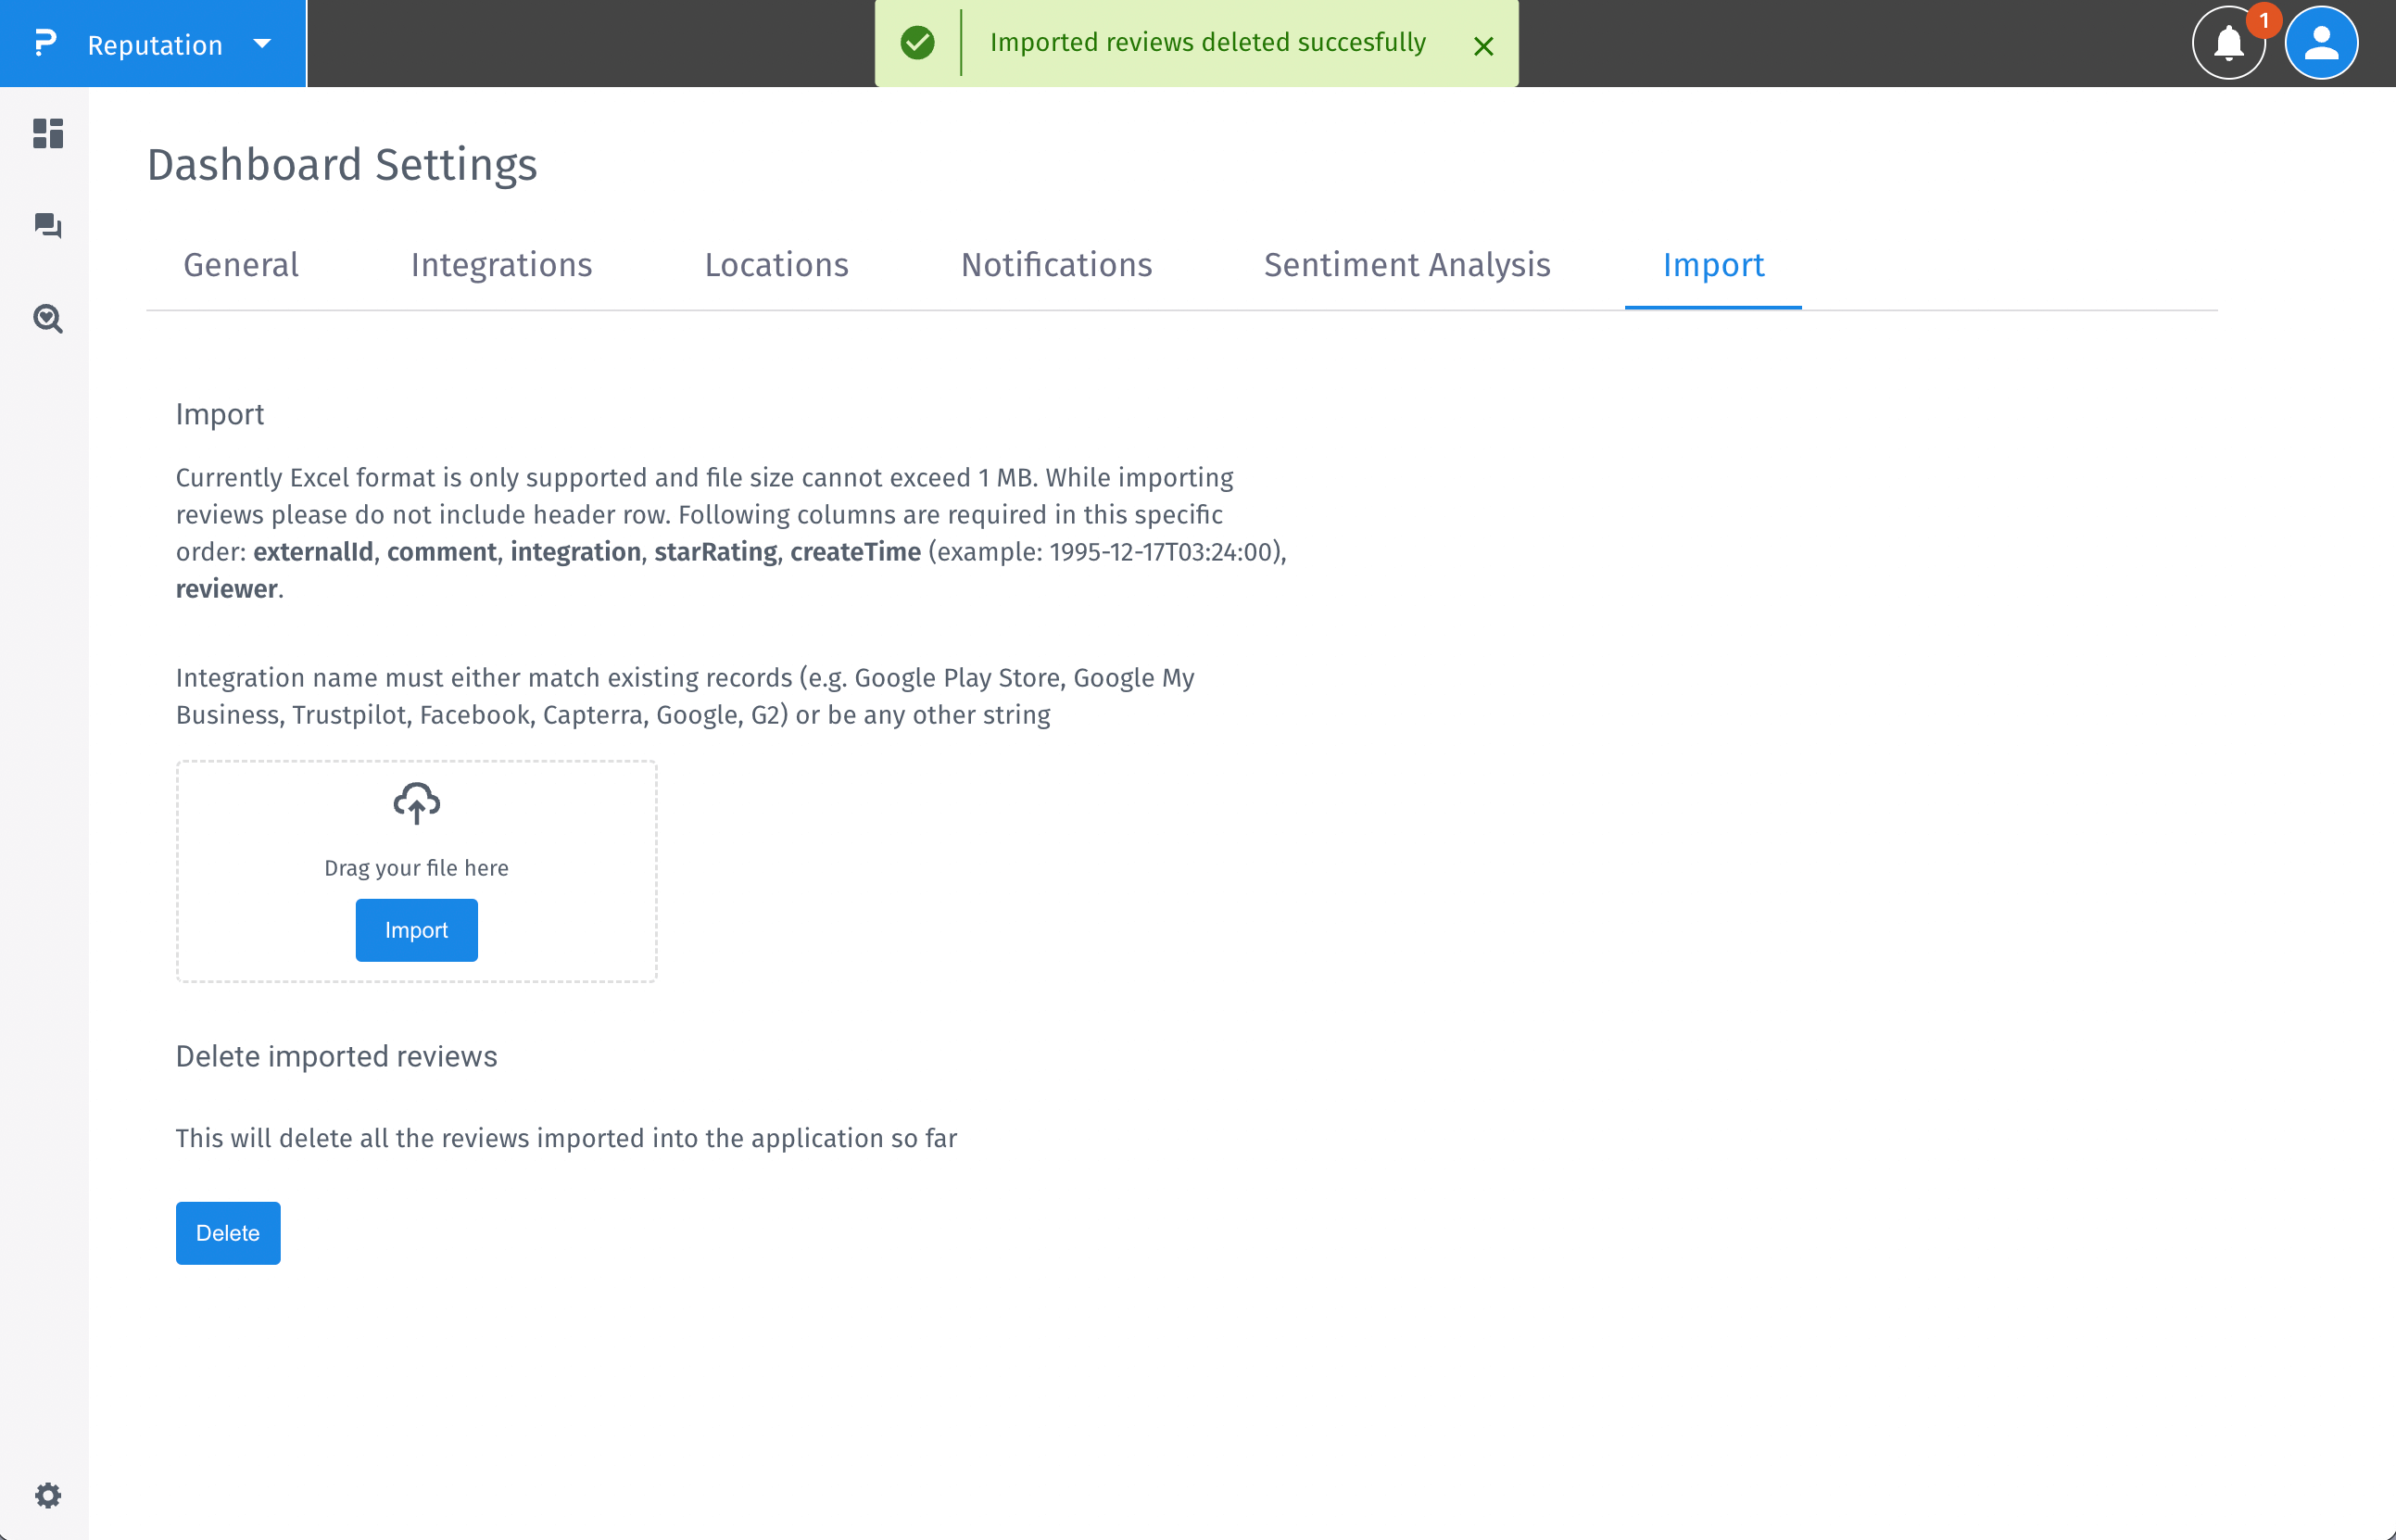Open the dashboard icon in sidebar
The height and width of the screenshot is (1540, 2396).
coord(47,133)
